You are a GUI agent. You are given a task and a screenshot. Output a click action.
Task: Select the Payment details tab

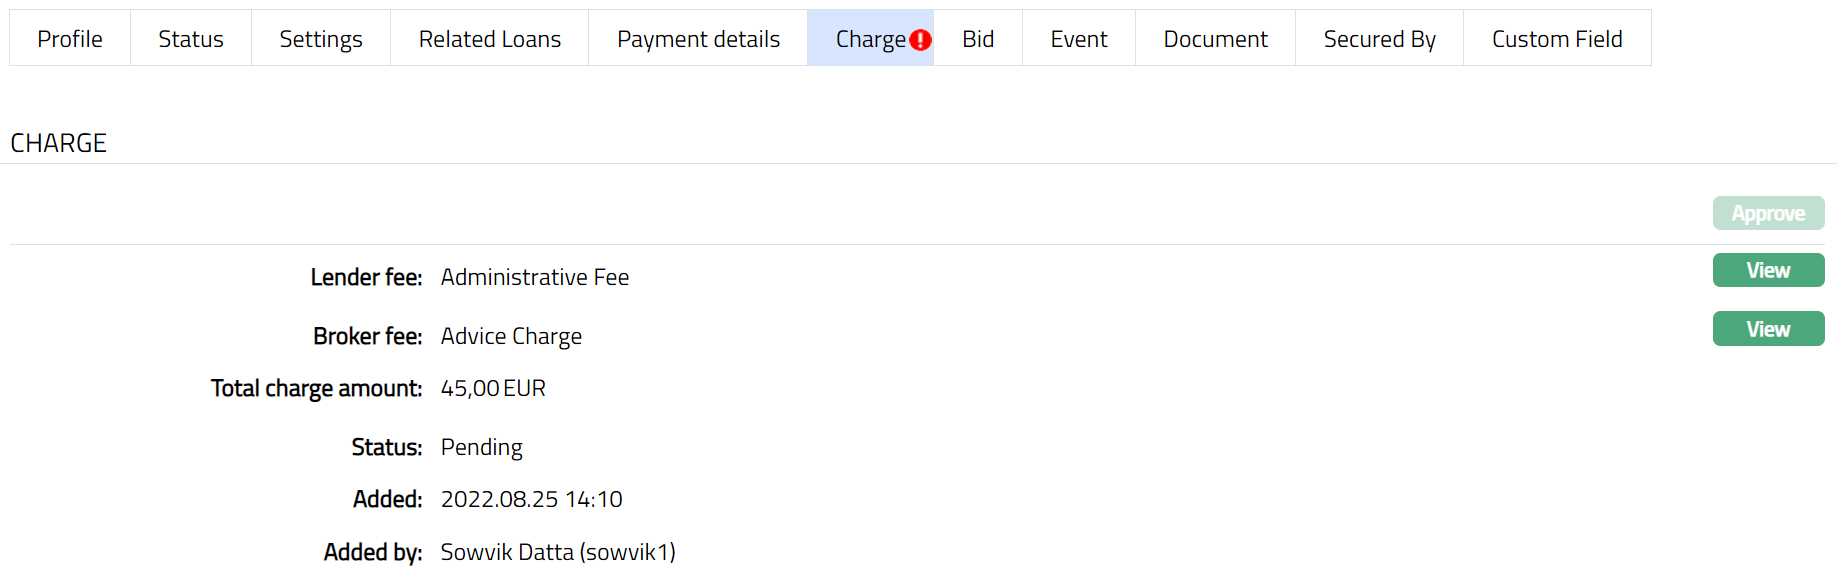click(698, 39)
